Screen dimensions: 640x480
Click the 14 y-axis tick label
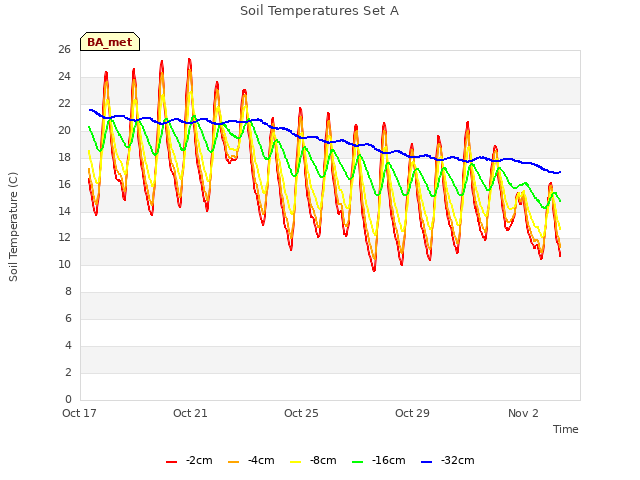pyautogui.click(x=64, y=211)
